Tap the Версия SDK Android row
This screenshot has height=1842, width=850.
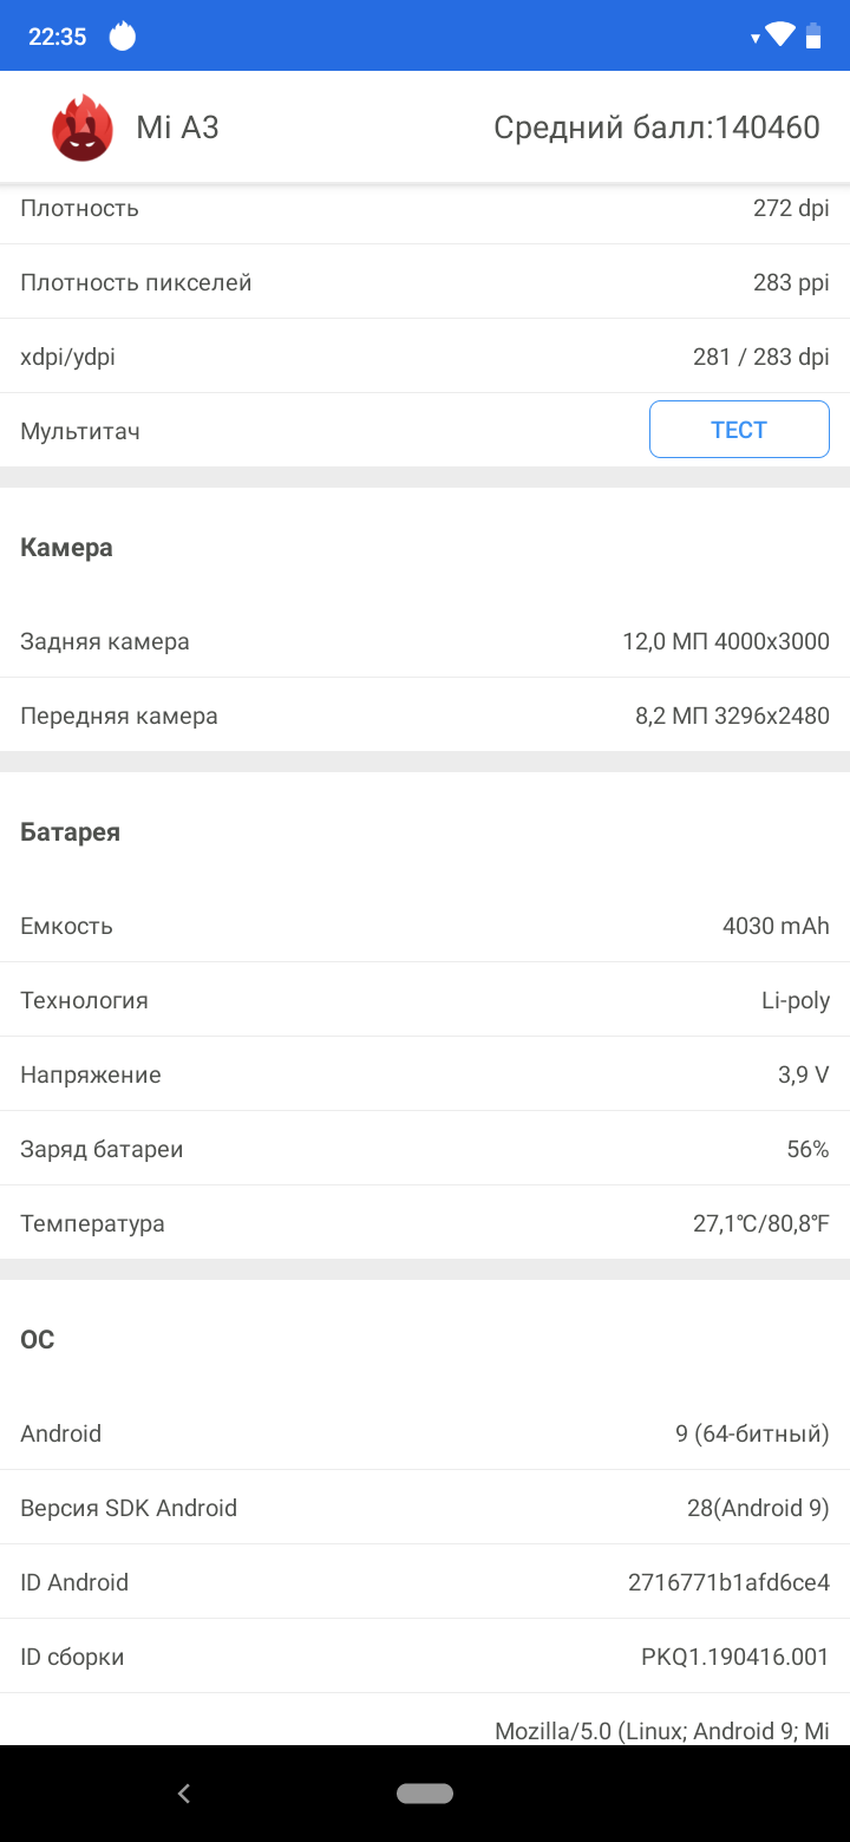tap(425, 1508)
